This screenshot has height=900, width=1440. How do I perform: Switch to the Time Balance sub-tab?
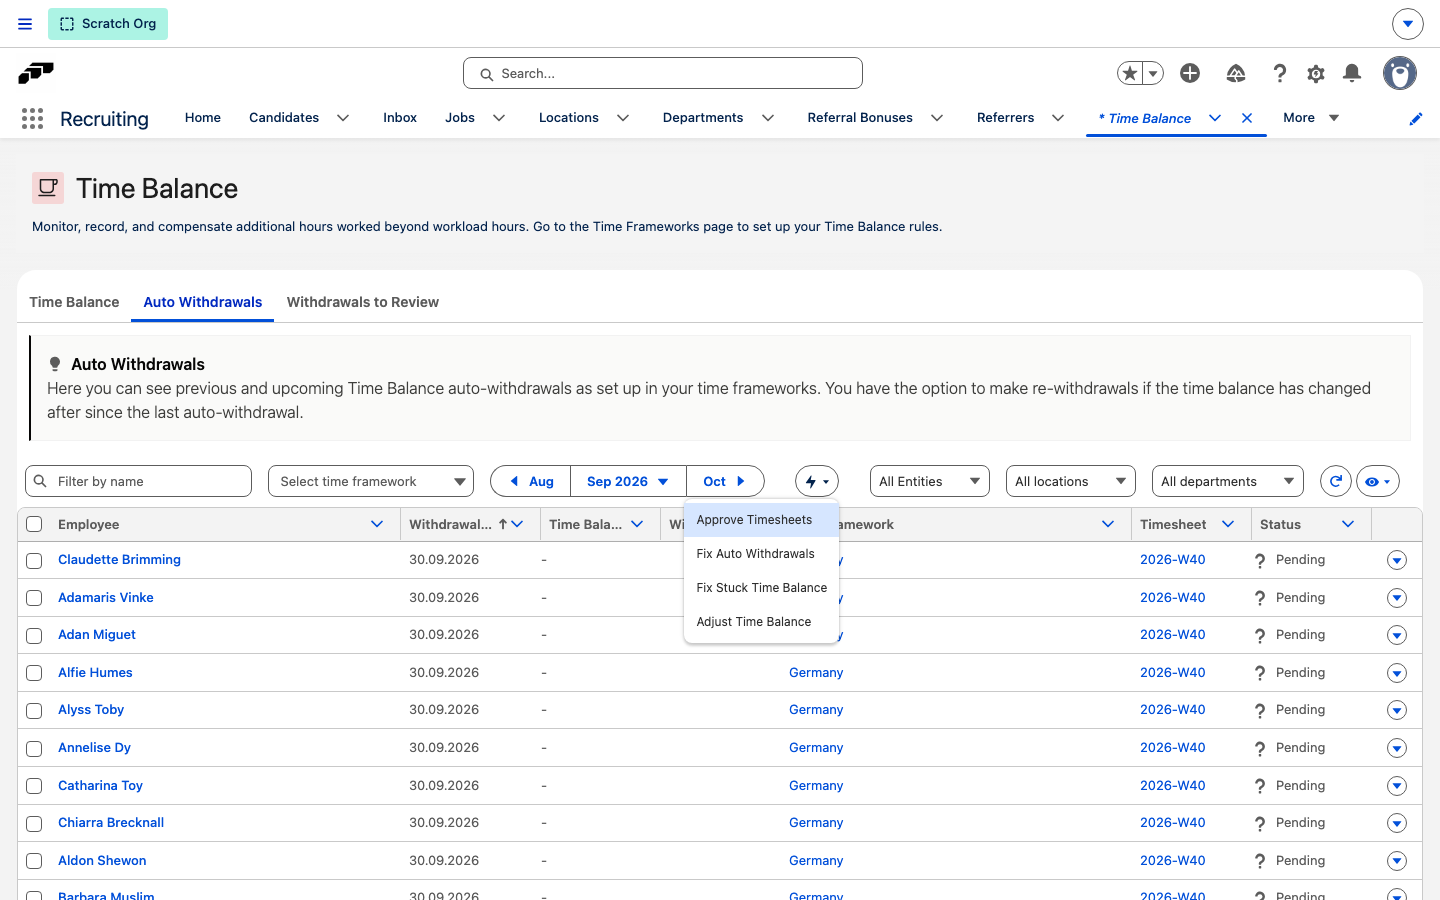74,302
